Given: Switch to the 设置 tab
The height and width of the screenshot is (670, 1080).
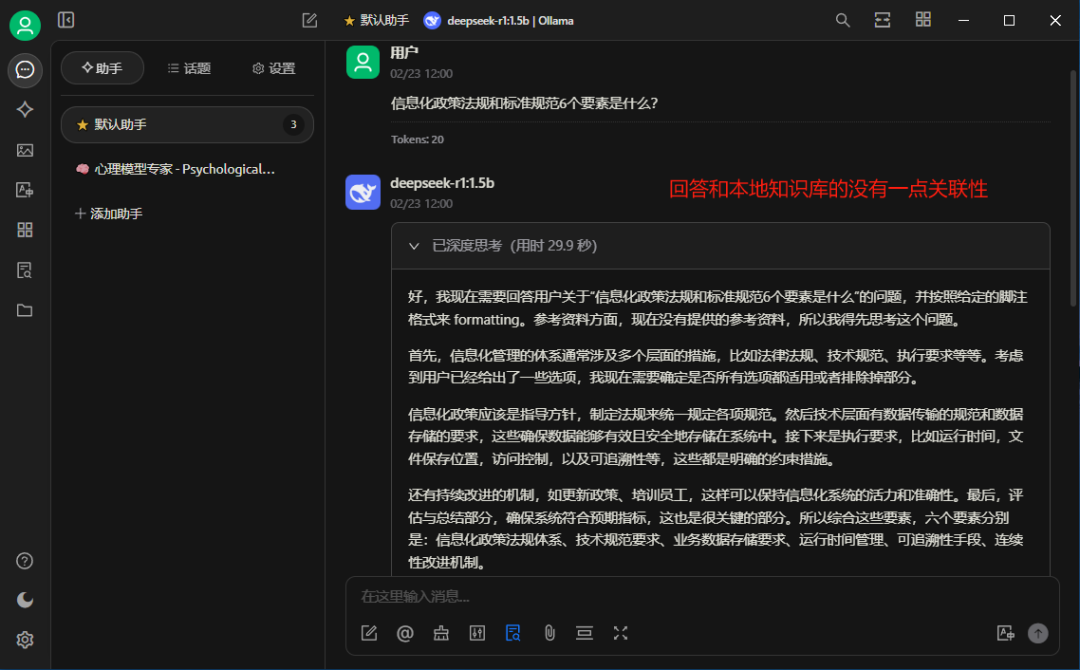Looking at the screenshot, I should 274,68.
